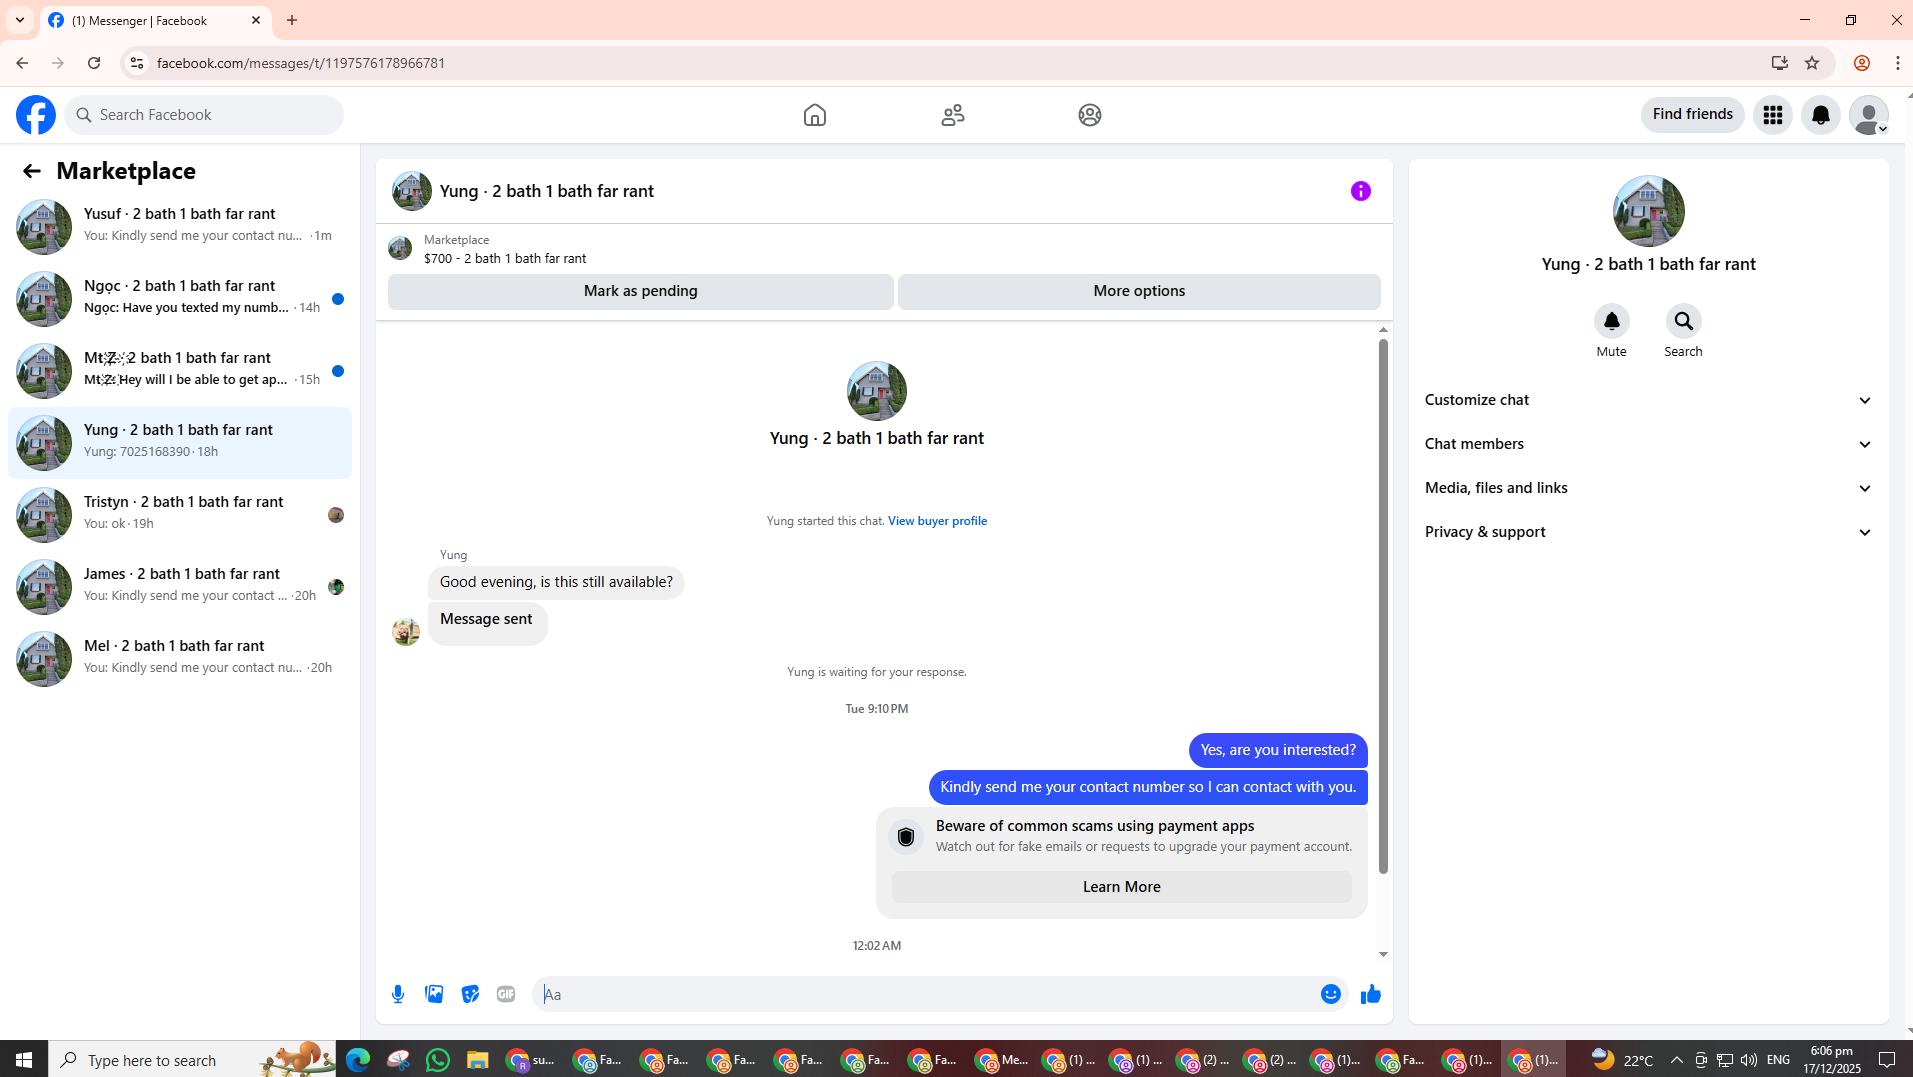Expand Privacy & support section

pyautogui.click(x=1648, y=532)
